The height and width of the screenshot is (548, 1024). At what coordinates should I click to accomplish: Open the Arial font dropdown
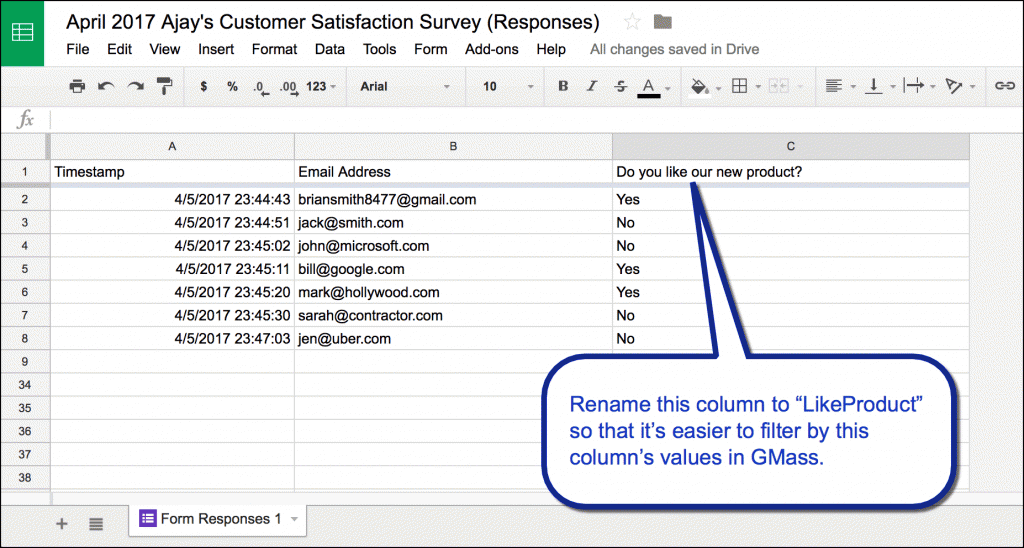(405, 87)
